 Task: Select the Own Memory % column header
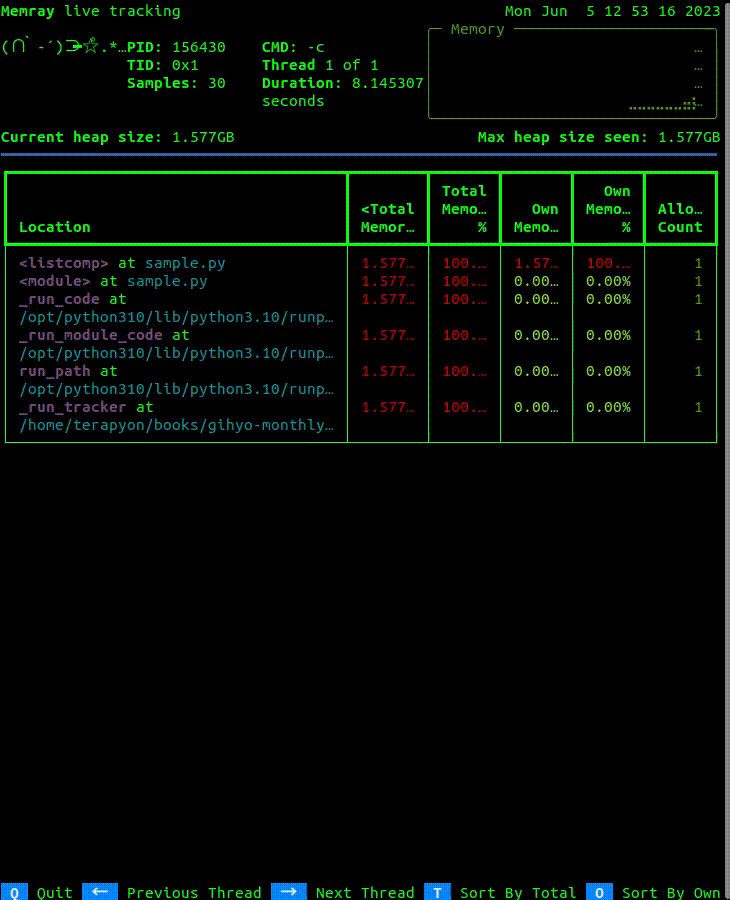[x=608, y=209]
